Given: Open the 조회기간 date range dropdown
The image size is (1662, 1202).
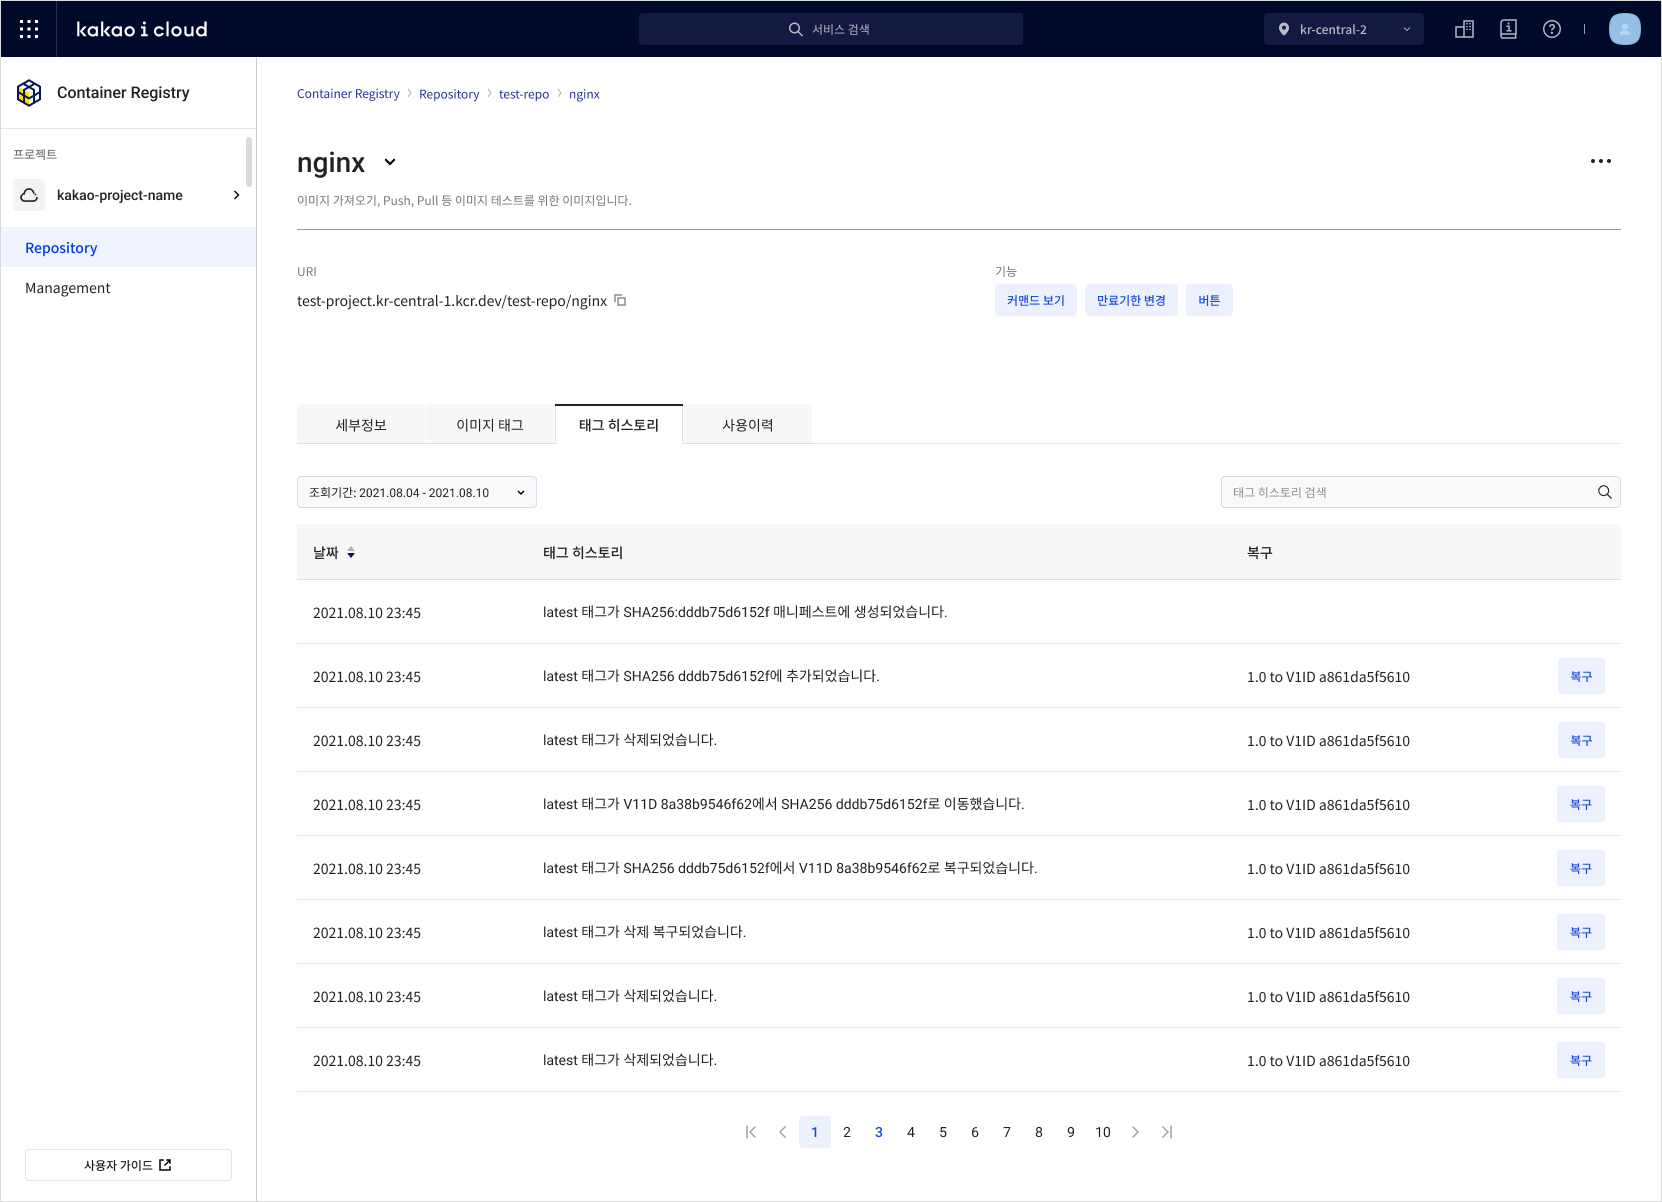Looking at the screenshot, I should [x=417, y=492].
